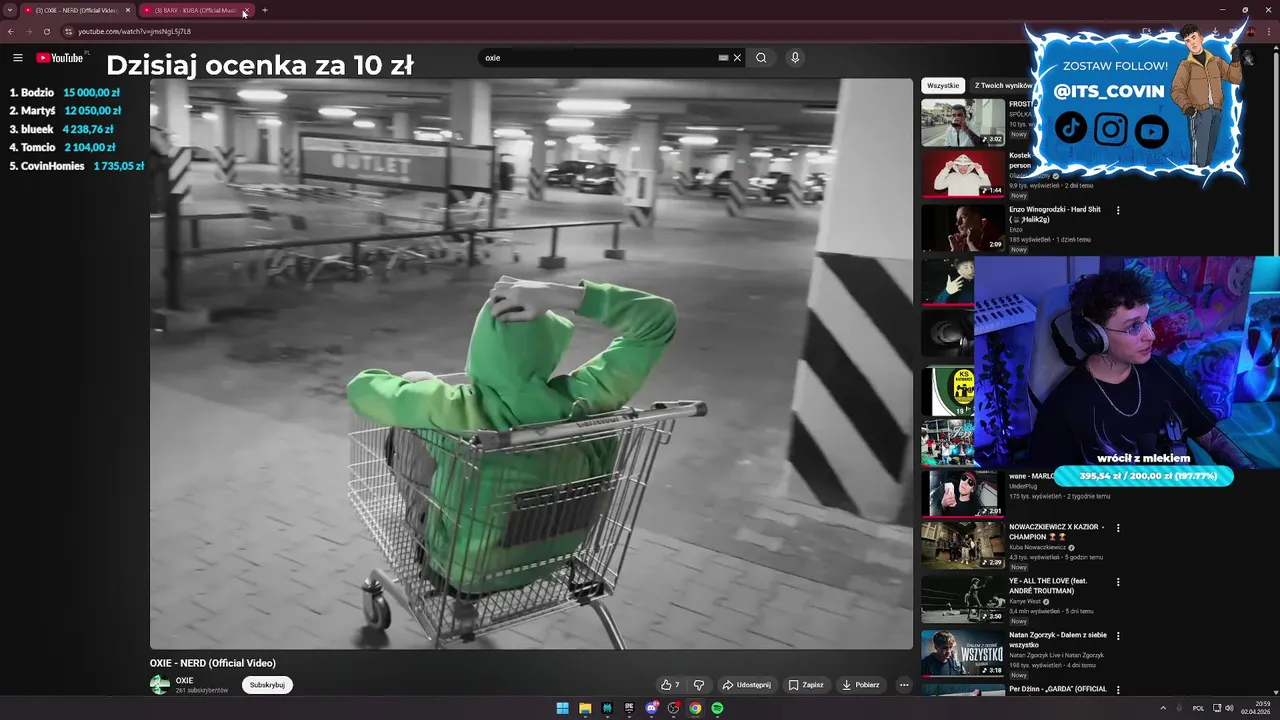Open the tab search dropdown arrow
The image size is (1280, 720).
(x=9, y=10)
